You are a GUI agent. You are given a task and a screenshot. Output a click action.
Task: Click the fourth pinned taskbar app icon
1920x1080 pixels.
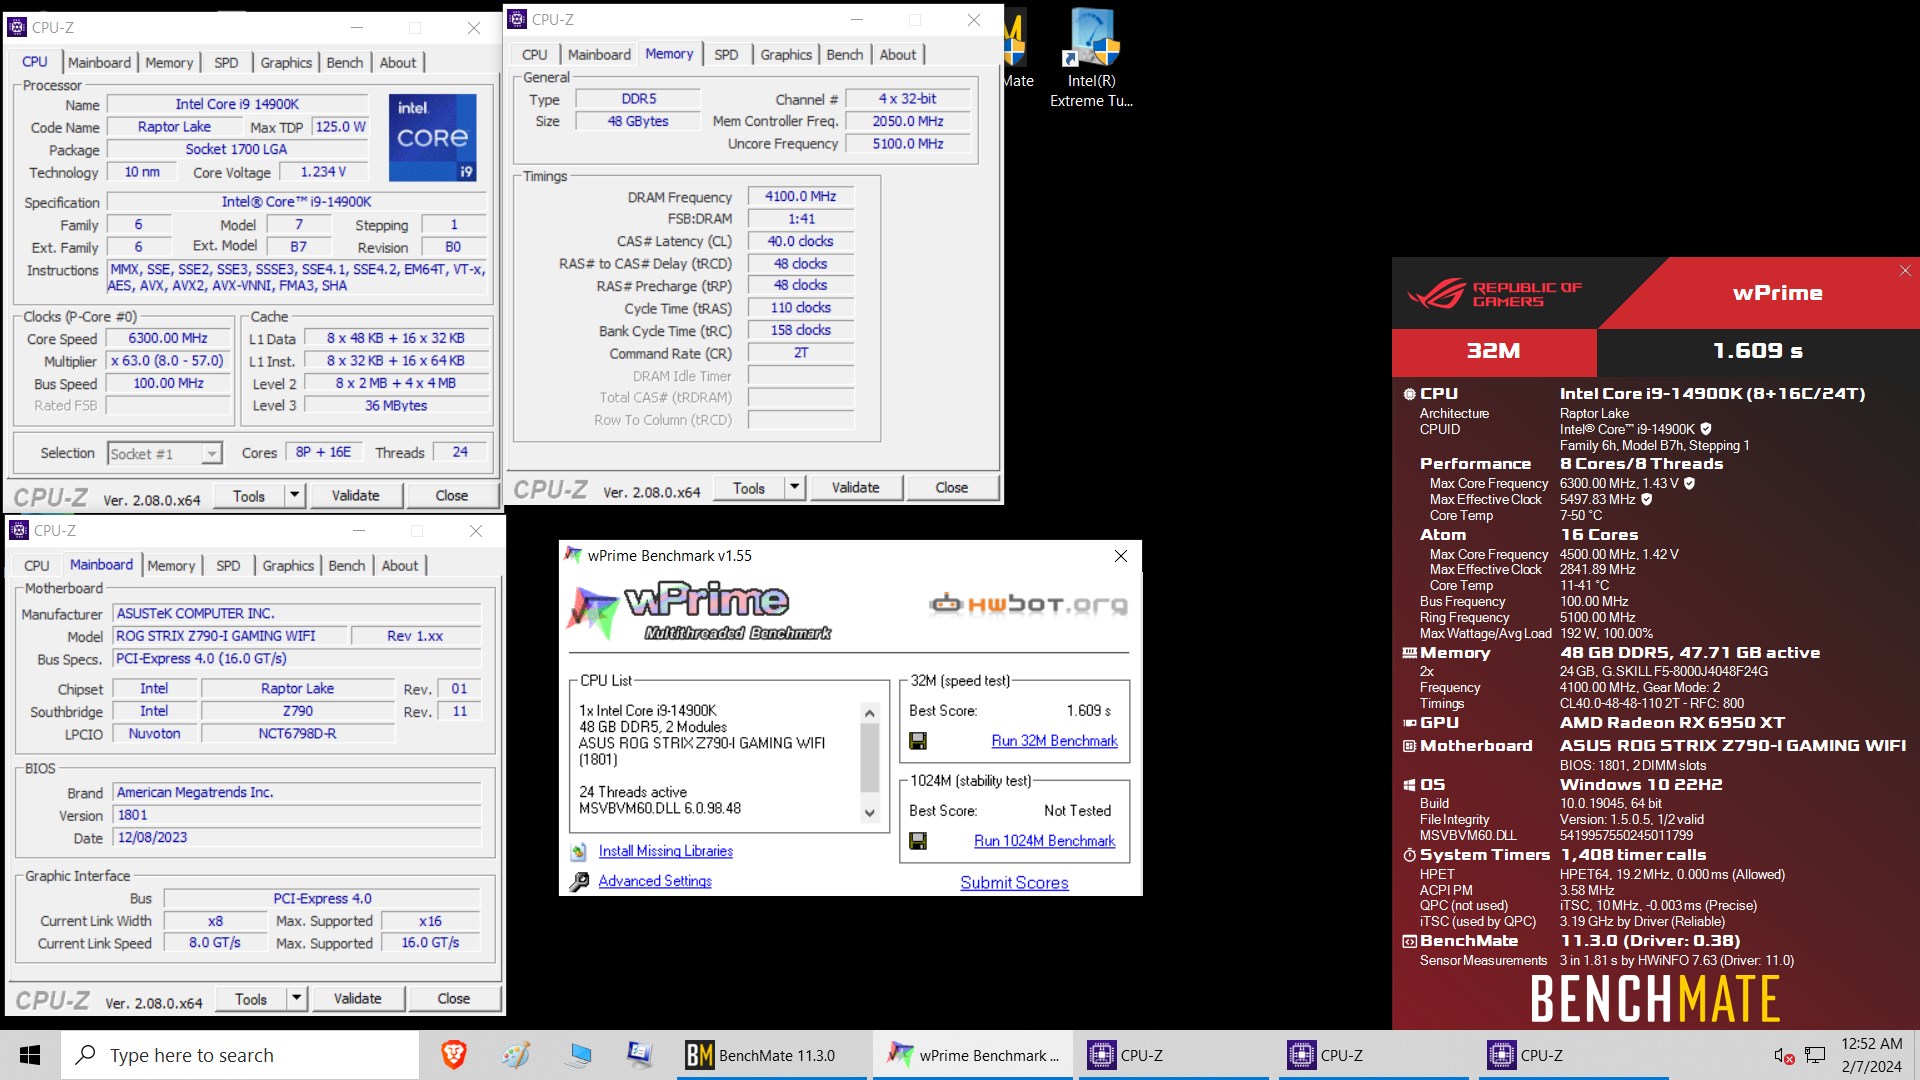click(x=640, y=1055)
